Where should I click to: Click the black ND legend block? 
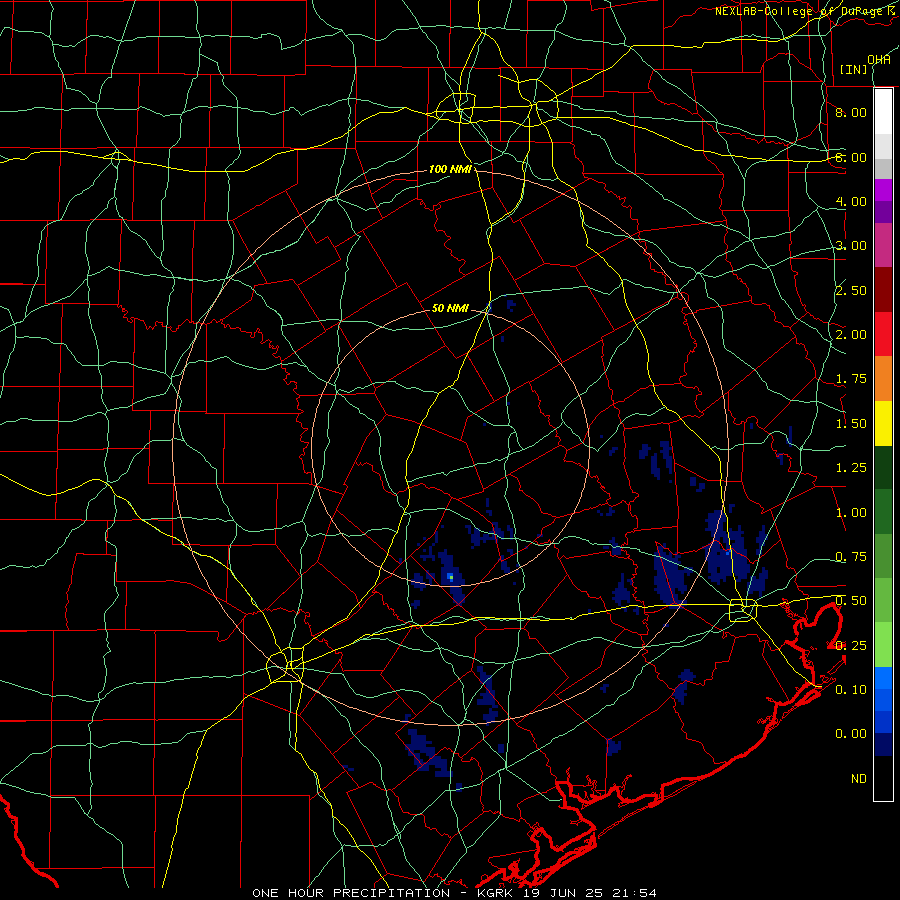tap(883, 778)
